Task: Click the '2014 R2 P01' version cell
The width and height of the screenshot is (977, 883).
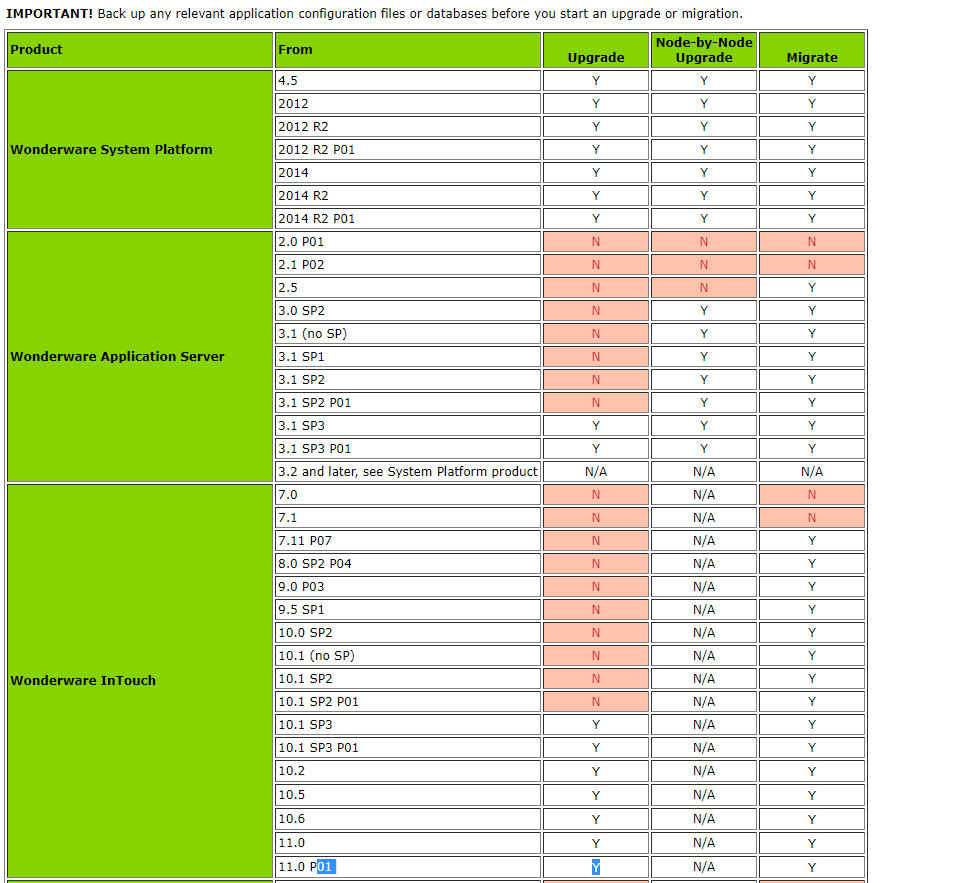Action: (x=407, y=219)
